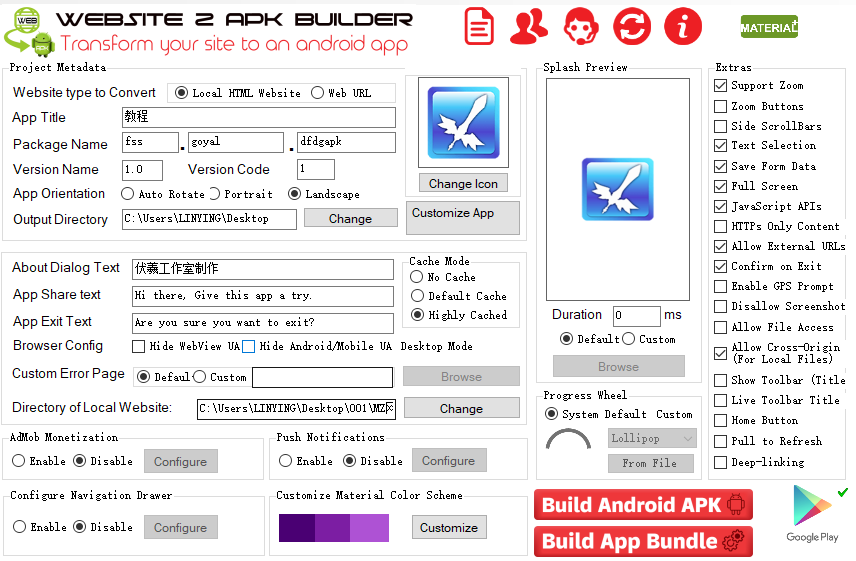Click the Version Name field
The image size is (856, 561).
click(142, 170)
